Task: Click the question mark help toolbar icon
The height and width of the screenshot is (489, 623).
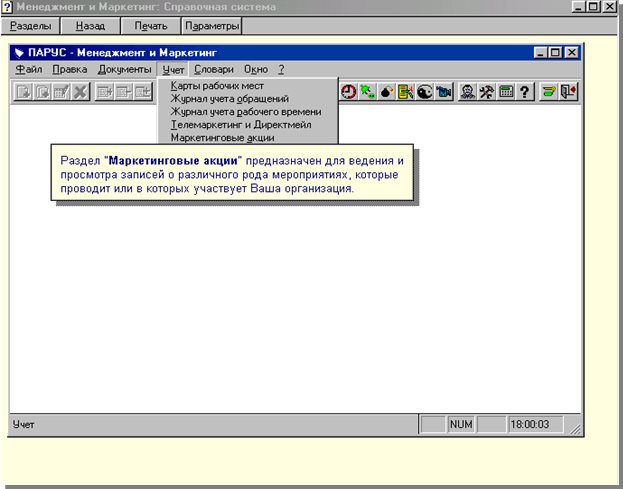Action: click(x=524, y=92)
